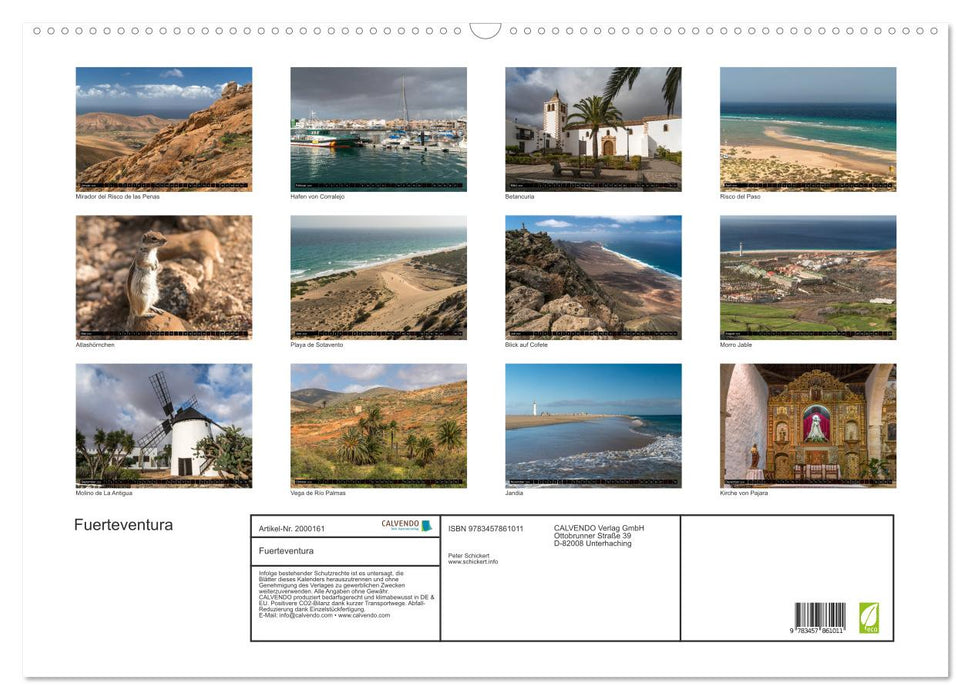Viewport: 971px width, 700px height.
Task: Click the blue square icon beside CALVENDO logo
Action: coord(427,524)
